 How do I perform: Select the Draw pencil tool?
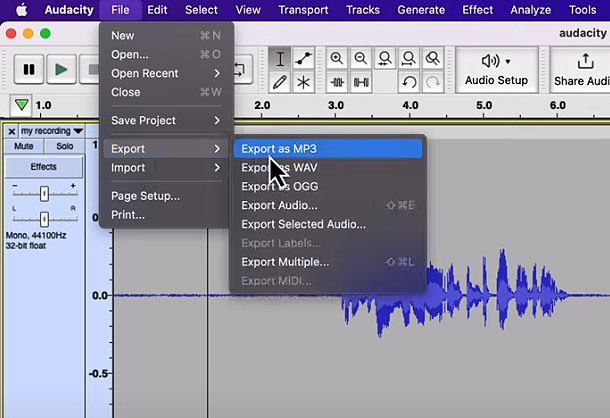pyautogui.click(x=280, y=82)
